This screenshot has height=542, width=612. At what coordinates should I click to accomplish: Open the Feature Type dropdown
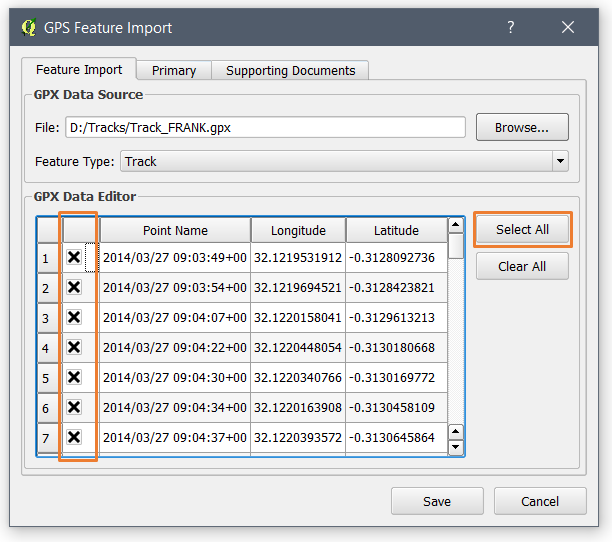pos(344,161)
